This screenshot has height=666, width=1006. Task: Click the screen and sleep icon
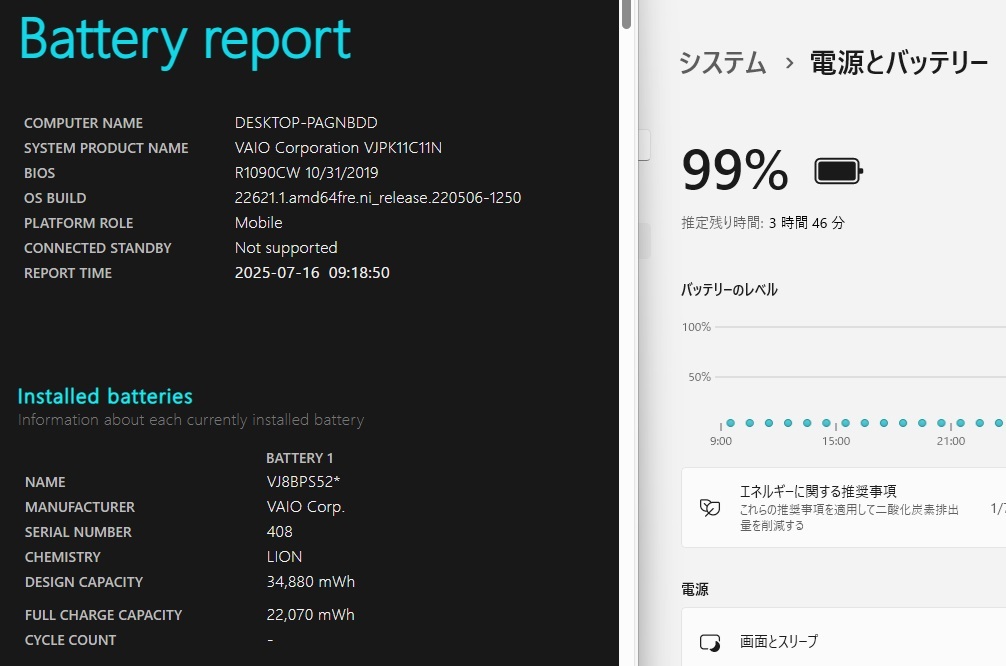pos(710,642)
